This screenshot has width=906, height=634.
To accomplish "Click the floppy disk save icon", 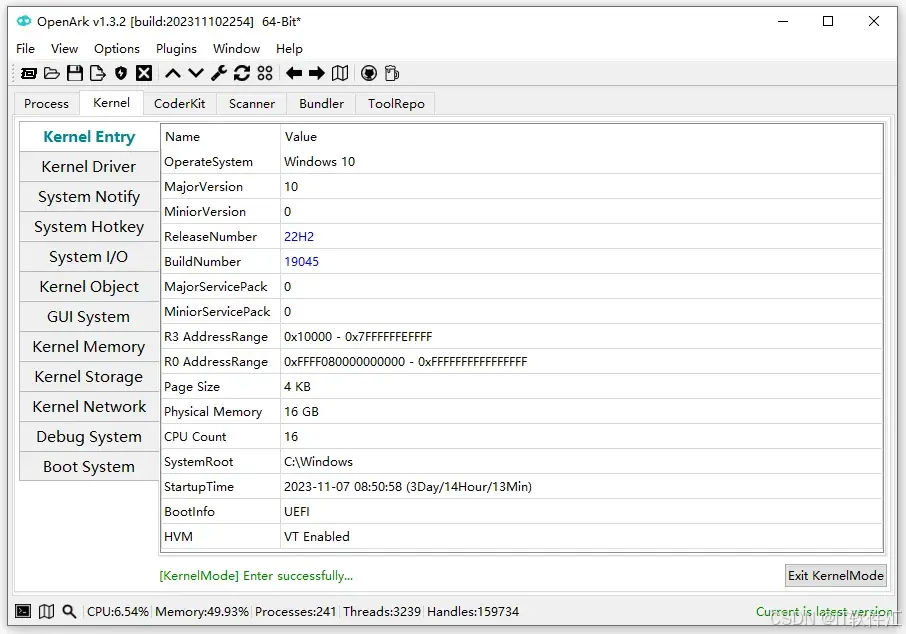I will click(x=75, y=73).
